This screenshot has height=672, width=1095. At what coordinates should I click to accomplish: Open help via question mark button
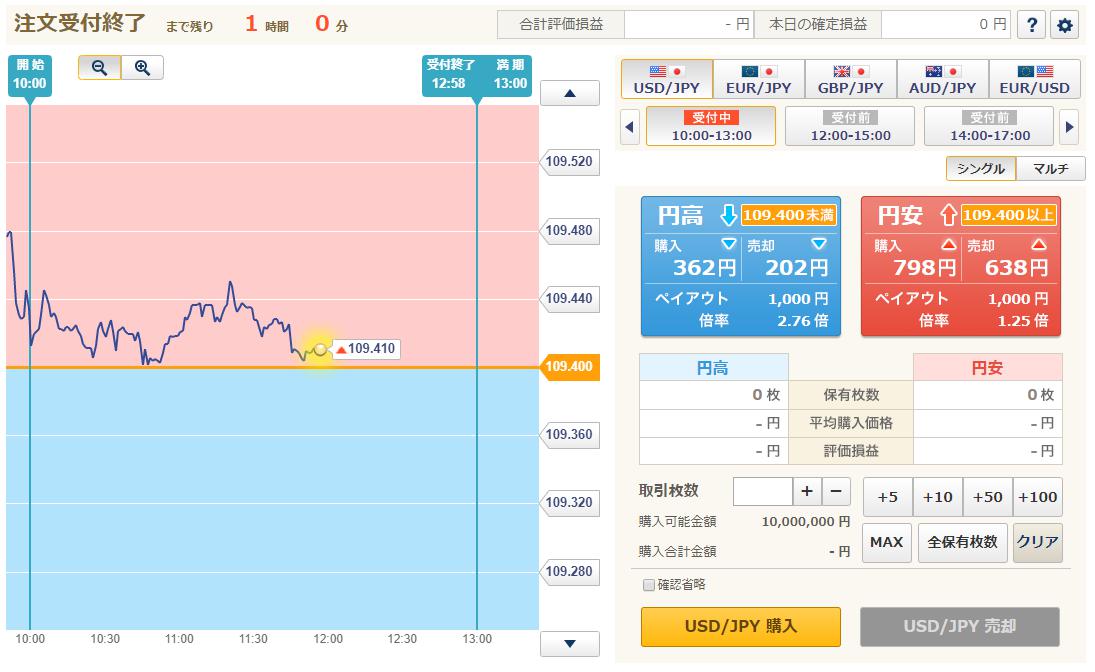point(1031,25)
